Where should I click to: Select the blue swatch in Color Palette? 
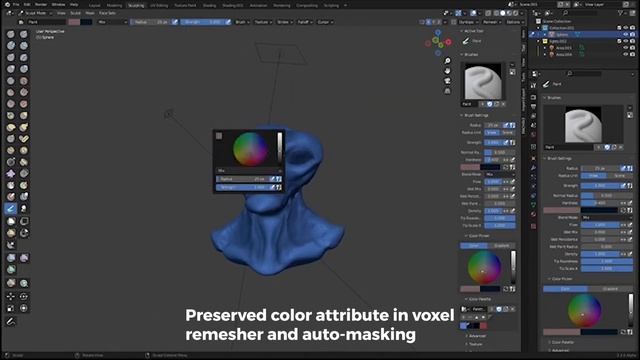tap(463, 326)
